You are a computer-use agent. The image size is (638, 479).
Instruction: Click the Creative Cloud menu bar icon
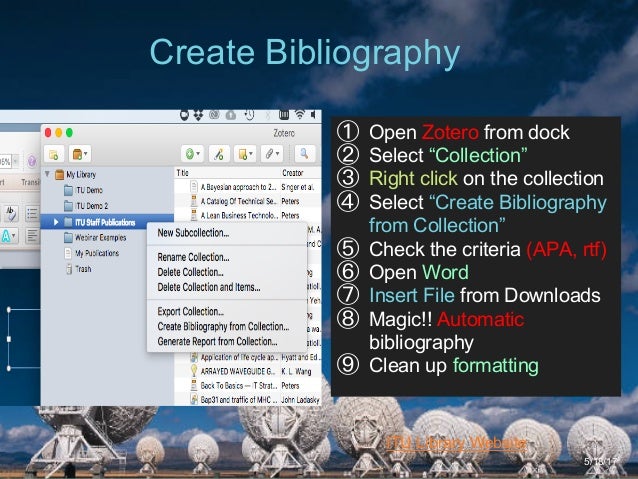click(x=214, y=115)
